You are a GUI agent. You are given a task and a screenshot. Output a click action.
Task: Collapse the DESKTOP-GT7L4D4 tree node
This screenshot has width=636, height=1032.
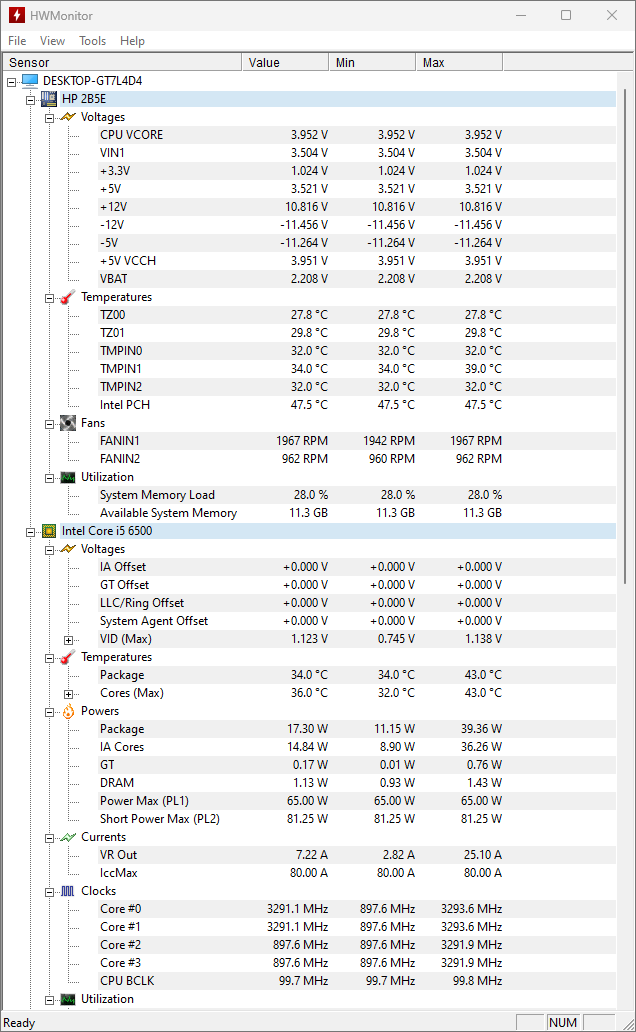9,81
